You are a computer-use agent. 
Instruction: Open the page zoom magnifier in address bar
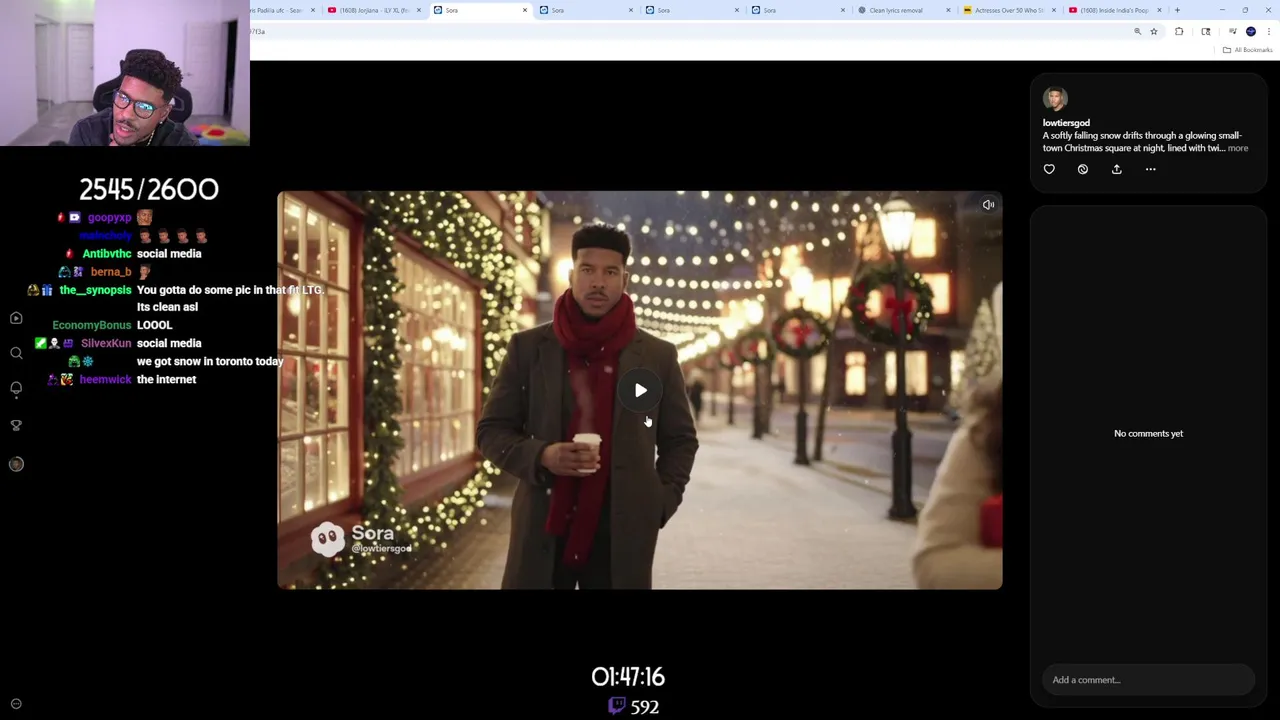[x=1137, y=32]
